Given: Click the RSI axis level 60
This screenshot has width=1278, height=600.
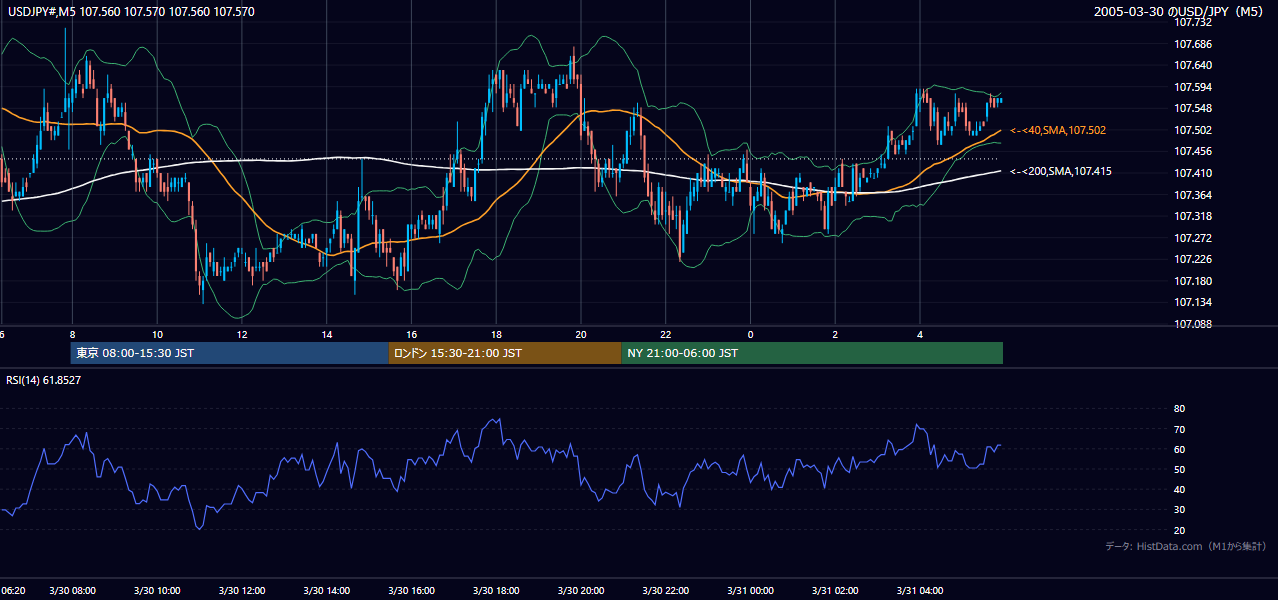Looking at the screenshot, I should coord(1180,449).
